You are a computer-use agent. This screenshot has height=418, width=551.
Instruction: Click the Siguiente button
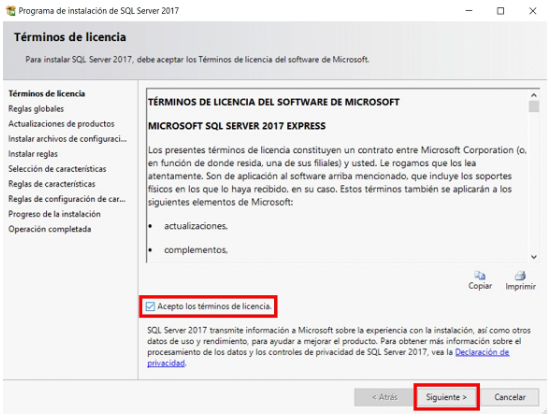pyautogui.click(x=446, y=397)
